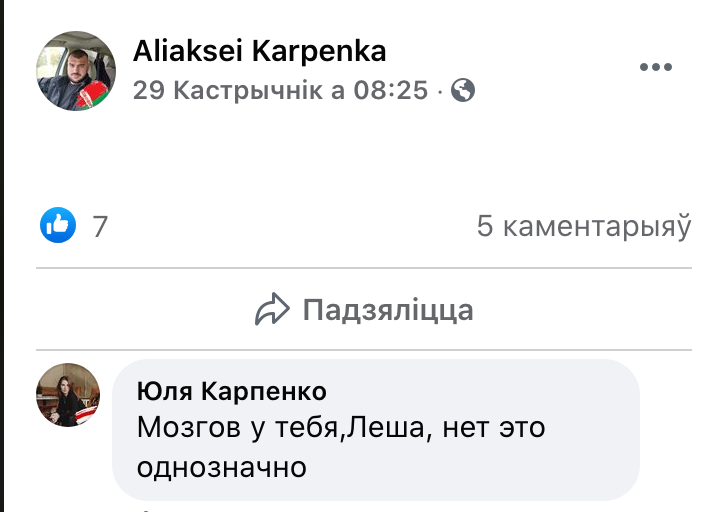Click the blue thumbs-up reaction icon

58,225
